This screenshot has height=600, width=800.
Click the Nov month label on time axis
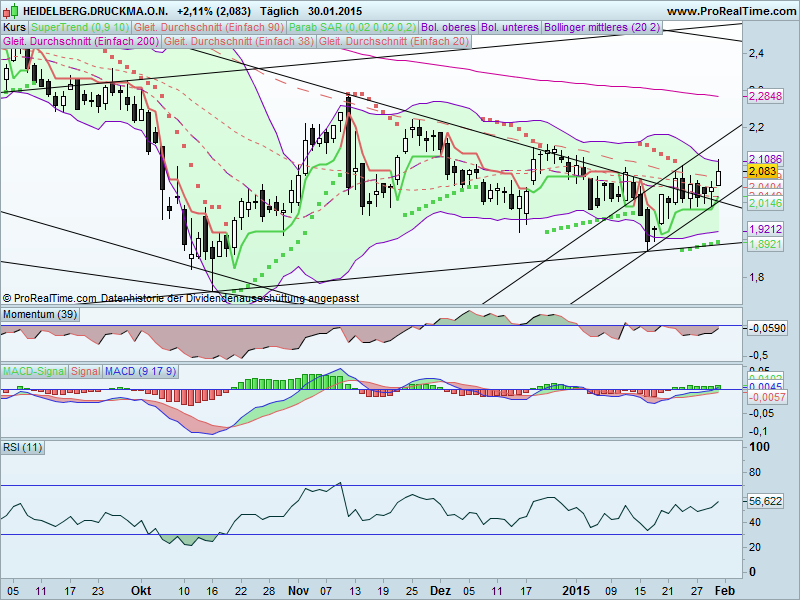298,591
